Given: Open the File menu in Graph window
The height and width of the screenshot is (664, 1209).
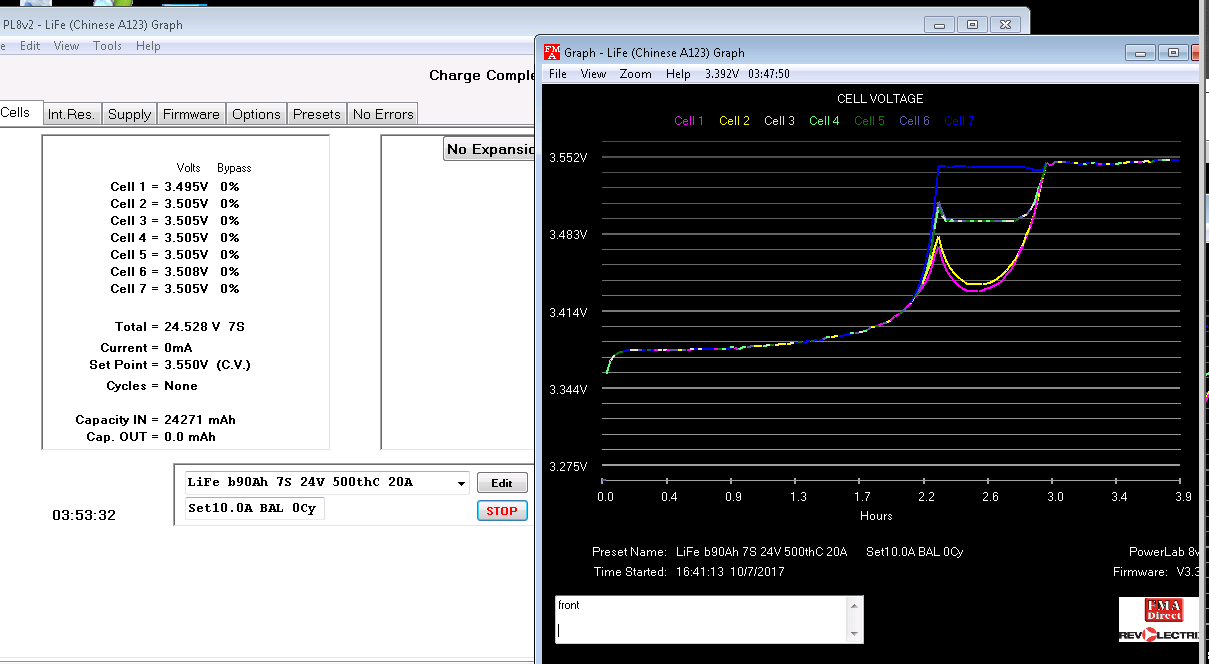Looking at the screenshot, I should click(558, 74).
